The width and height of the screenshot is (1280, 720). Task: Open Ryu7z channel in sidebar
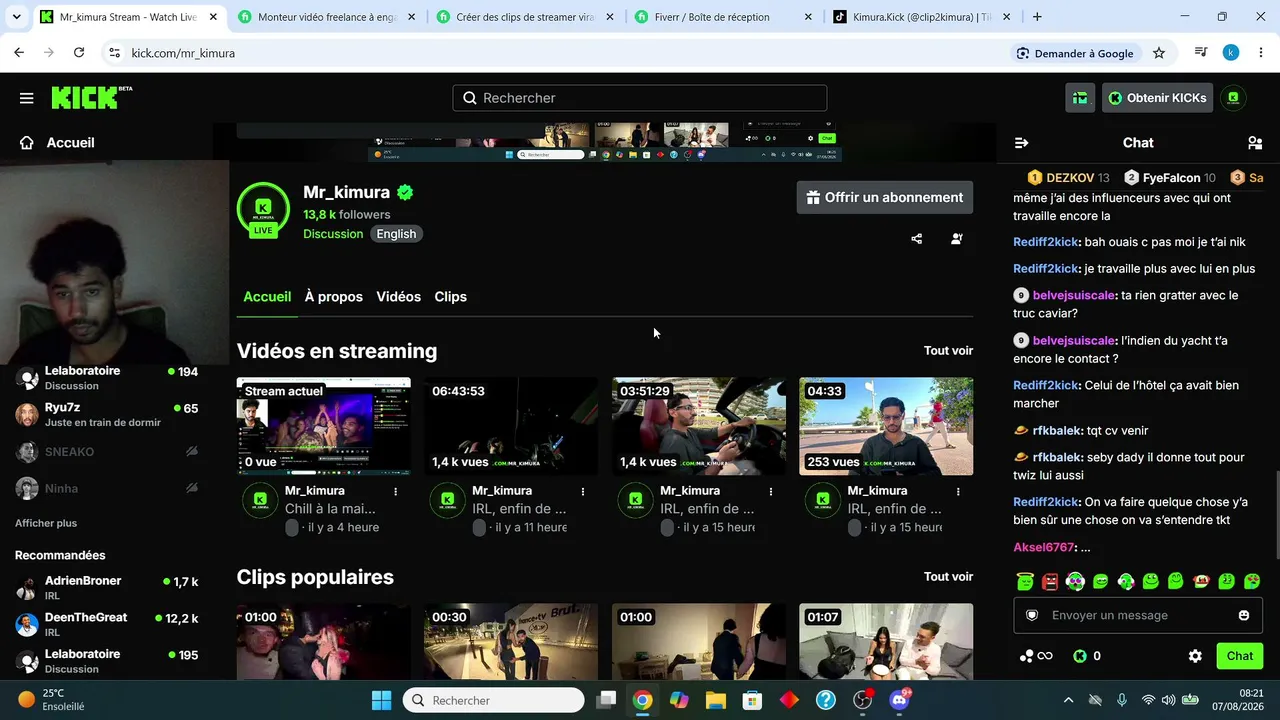[x=108, y=414]
